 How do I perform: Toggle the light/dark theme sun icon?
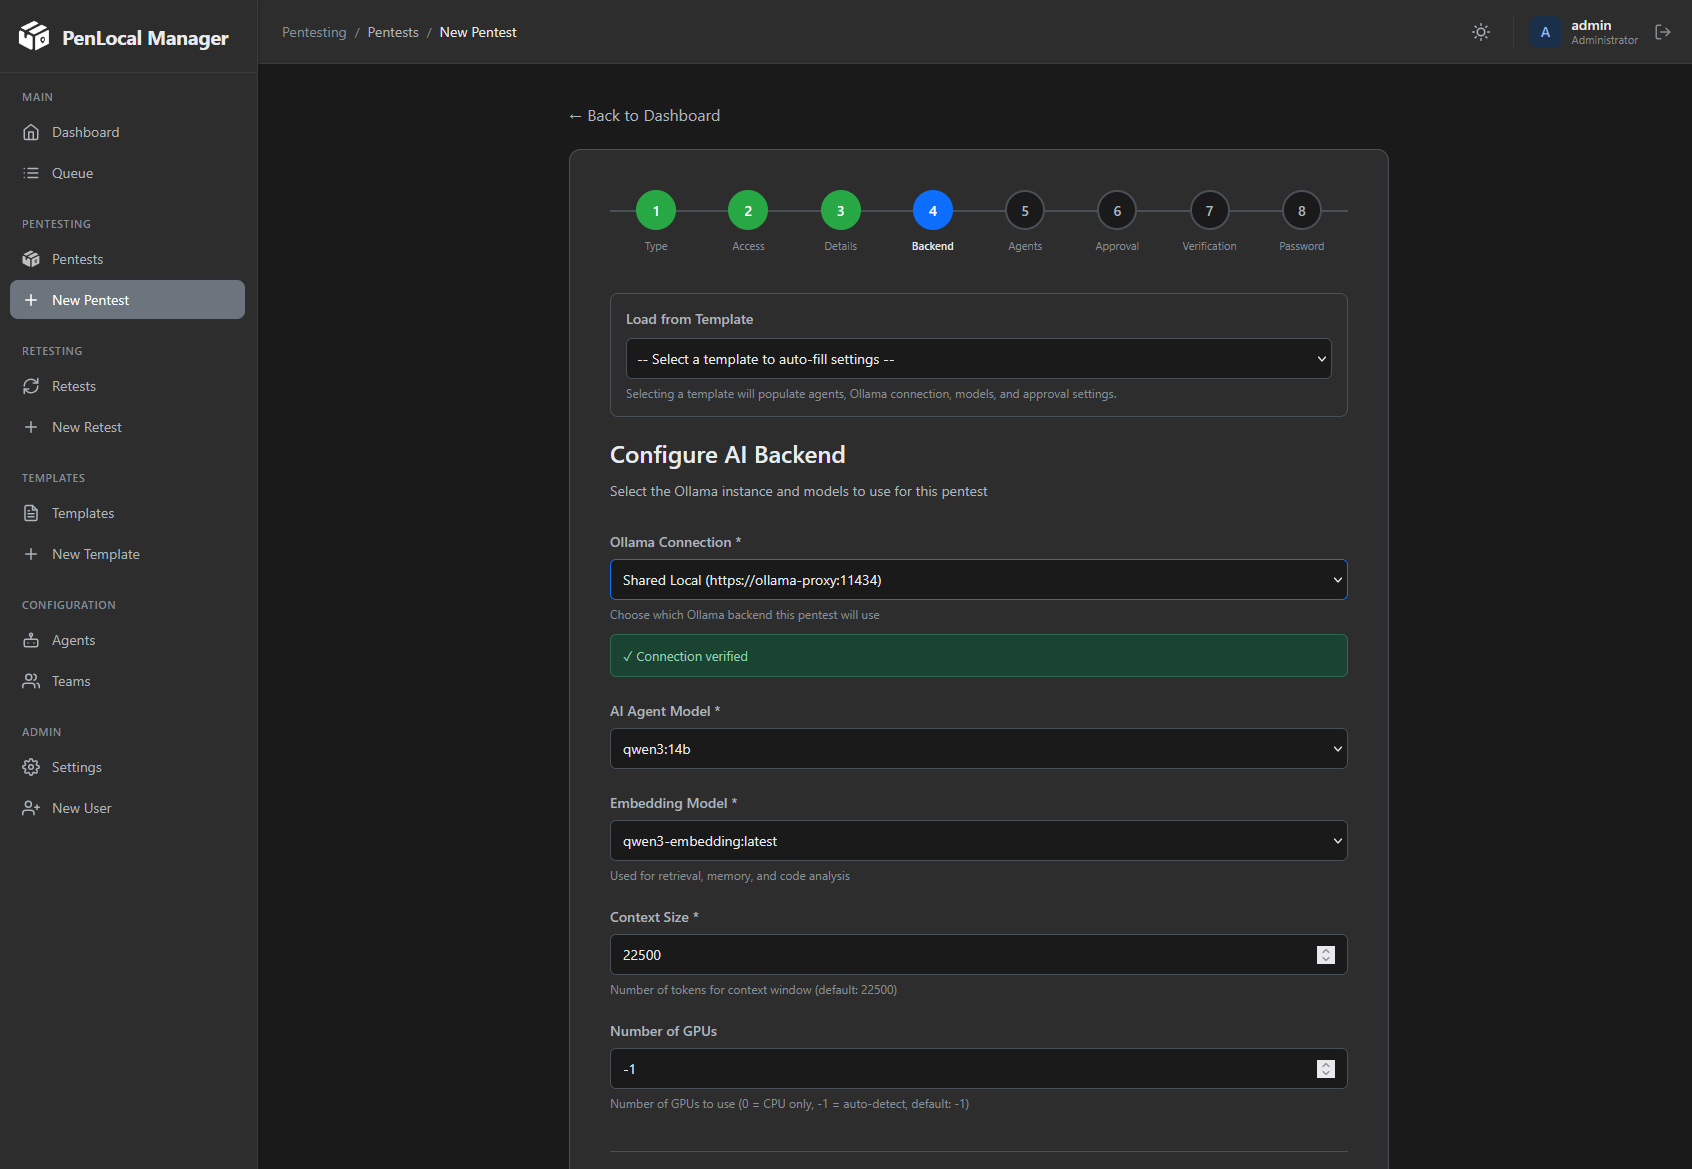1481,32
